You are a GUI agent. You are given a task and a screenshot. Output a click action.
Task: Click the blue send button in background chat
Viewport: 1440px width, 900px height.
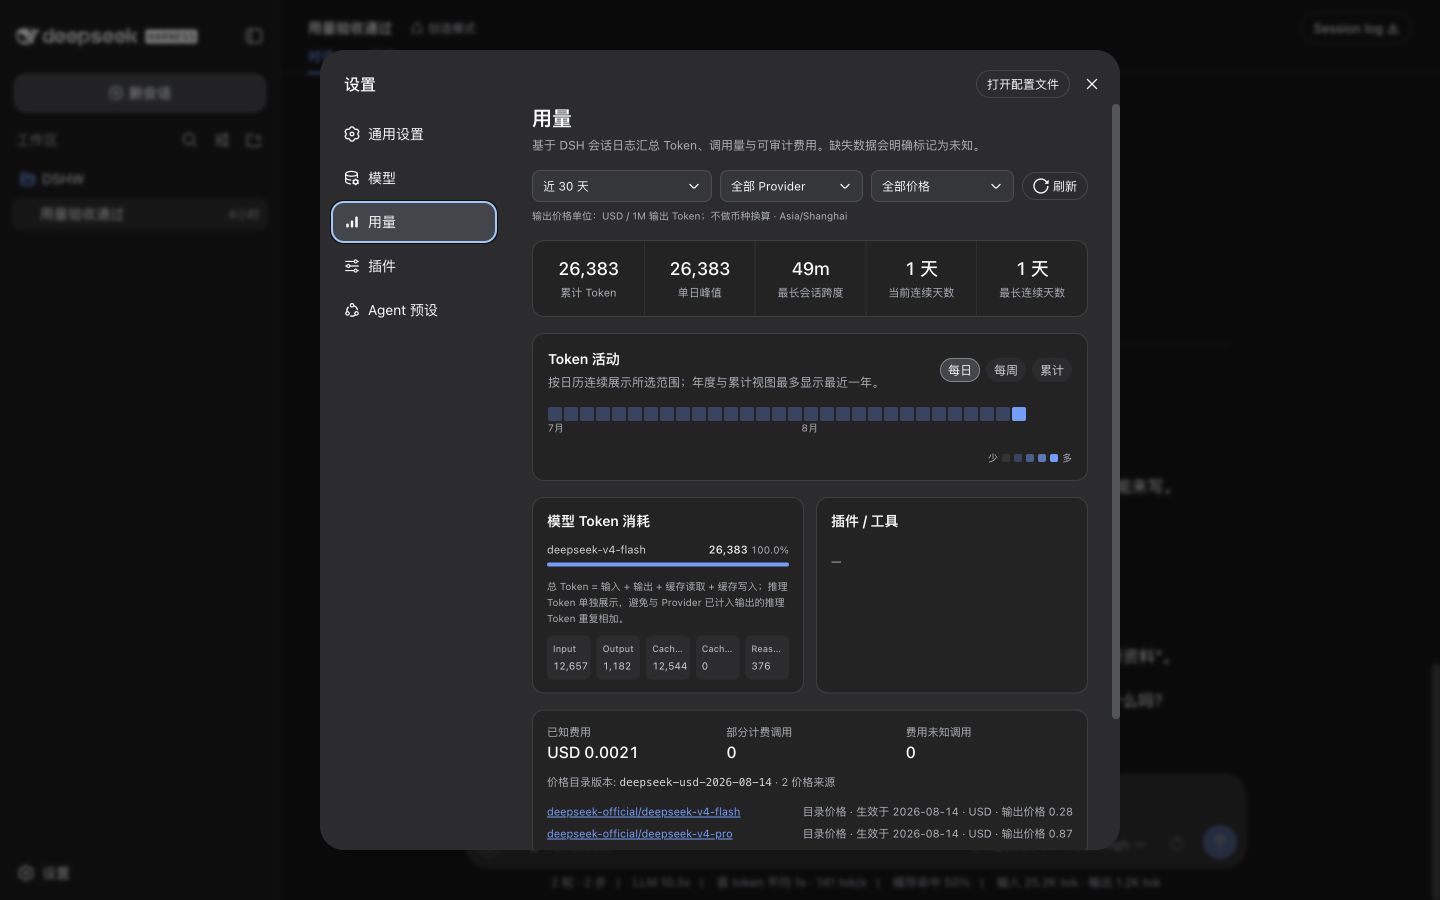tap(1219, 842)
